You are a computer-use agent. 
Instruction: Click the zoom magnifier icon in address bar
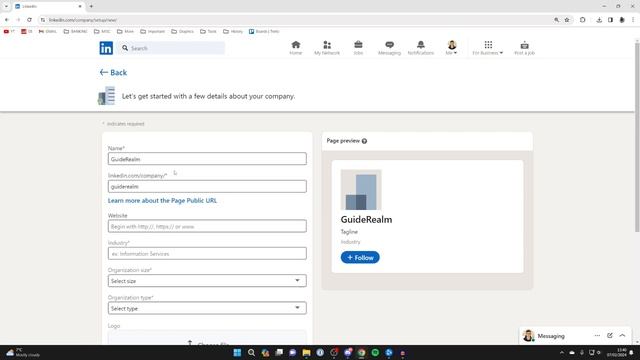[556, 20]
